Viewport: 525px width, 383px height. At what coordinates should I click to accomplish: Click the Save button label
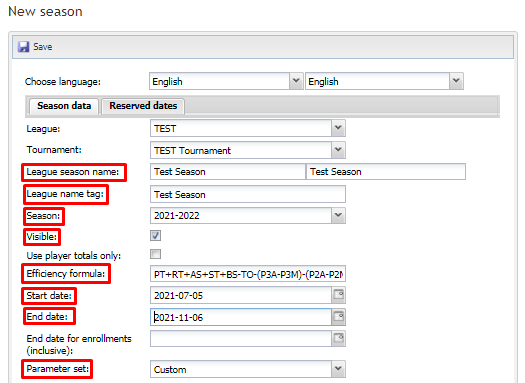(x=43, y=47)
